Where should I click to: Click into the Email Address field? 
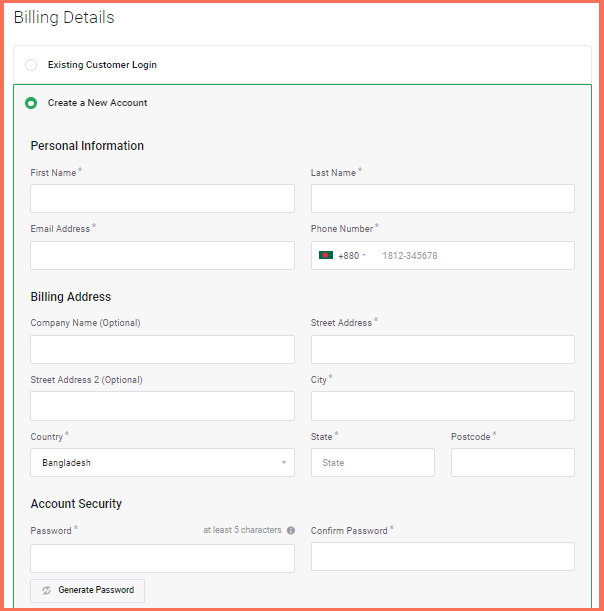(162, 256)
